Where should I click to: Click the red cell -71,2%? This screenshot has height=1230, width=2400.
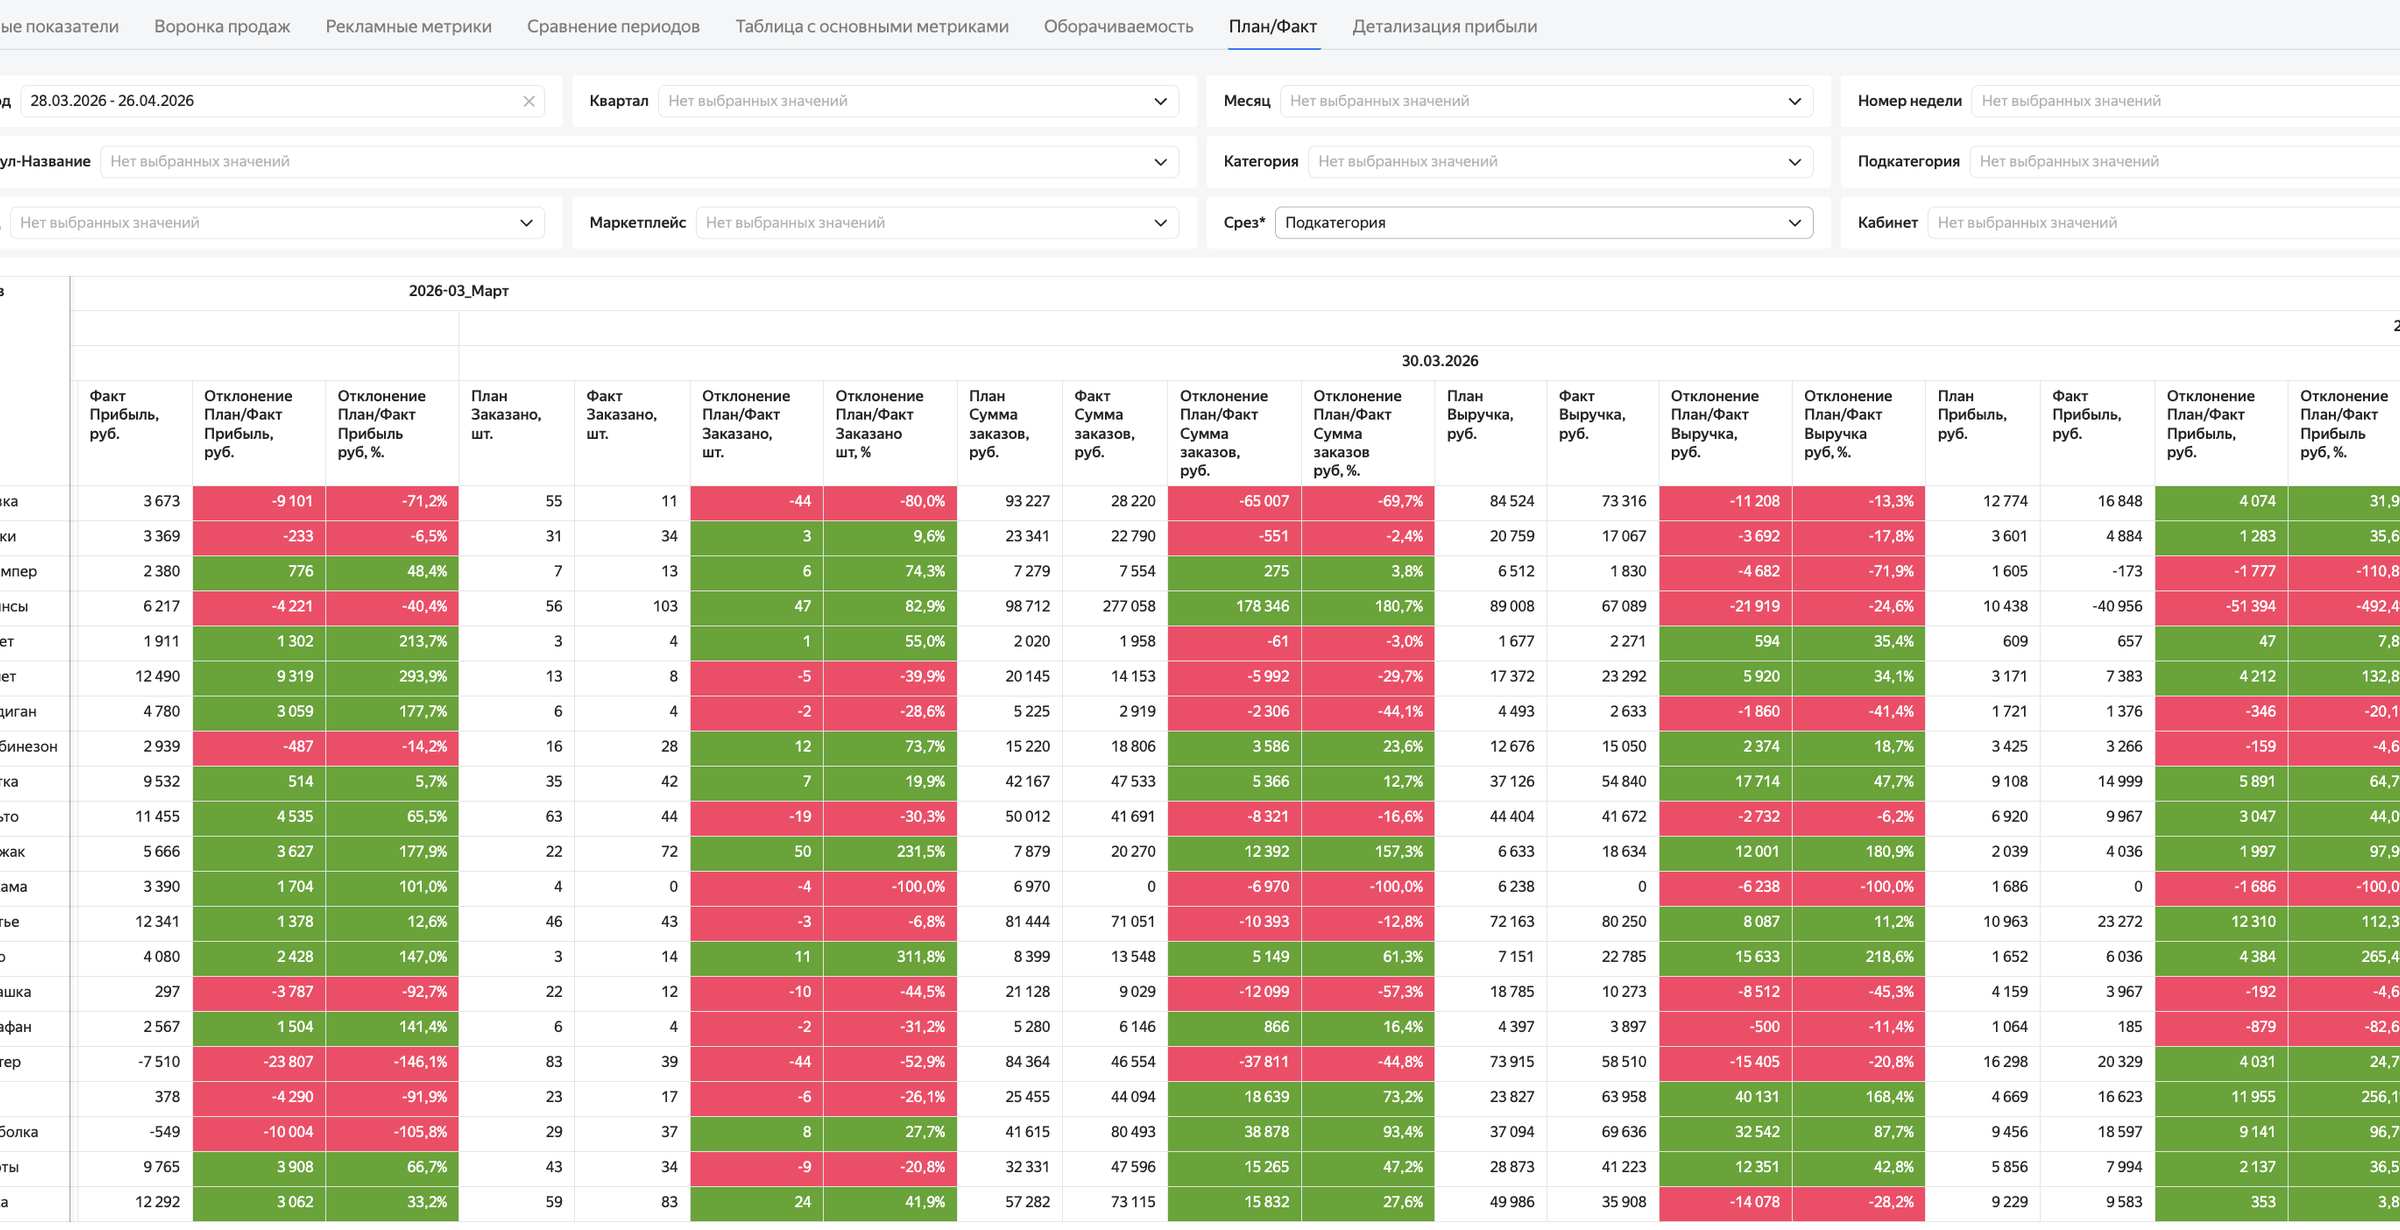click(x=392, y=502)
